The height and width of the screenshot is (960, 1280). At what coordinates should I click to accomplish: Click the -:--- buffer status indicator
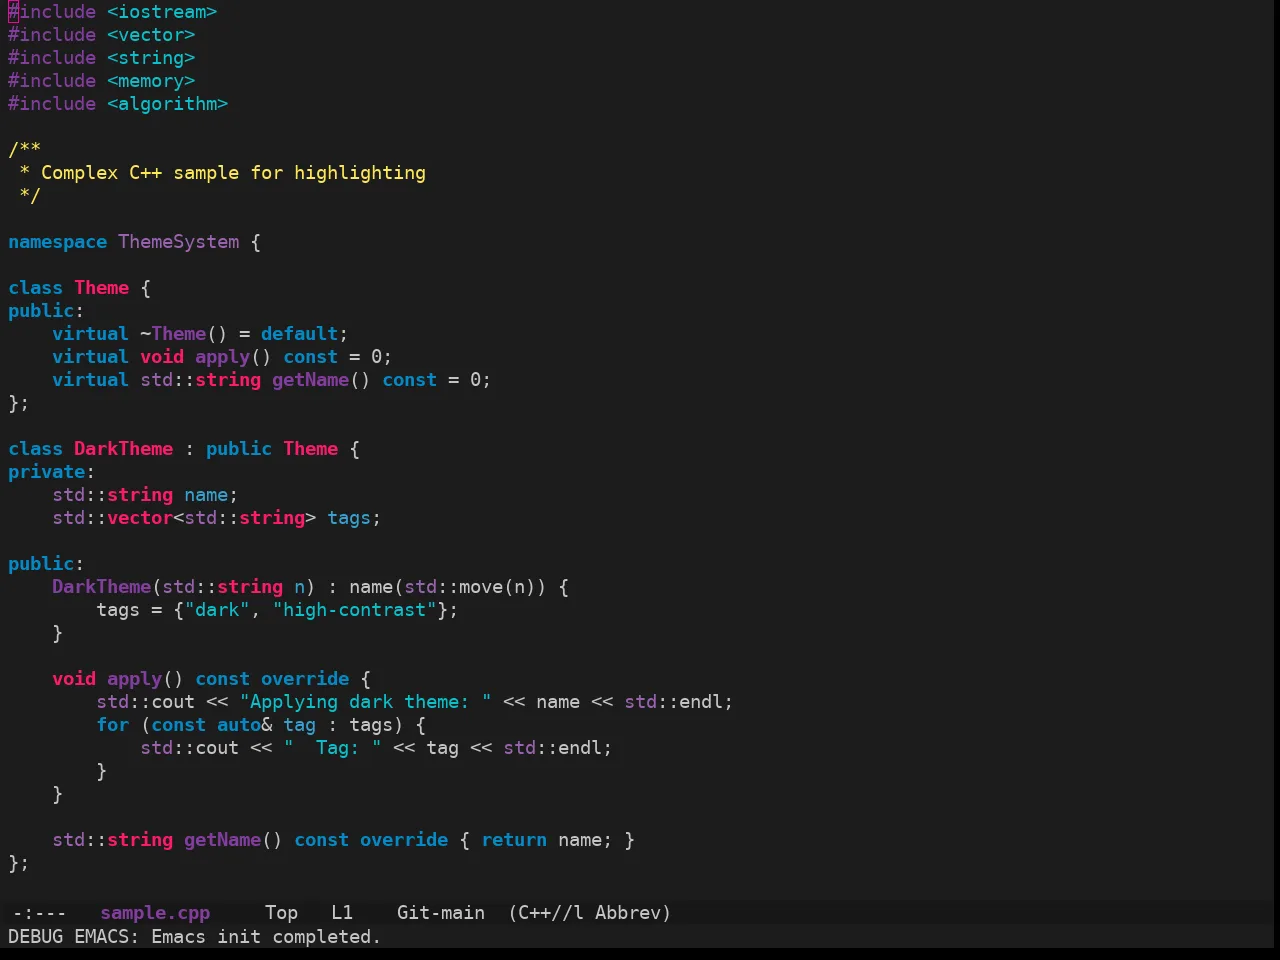40,912
